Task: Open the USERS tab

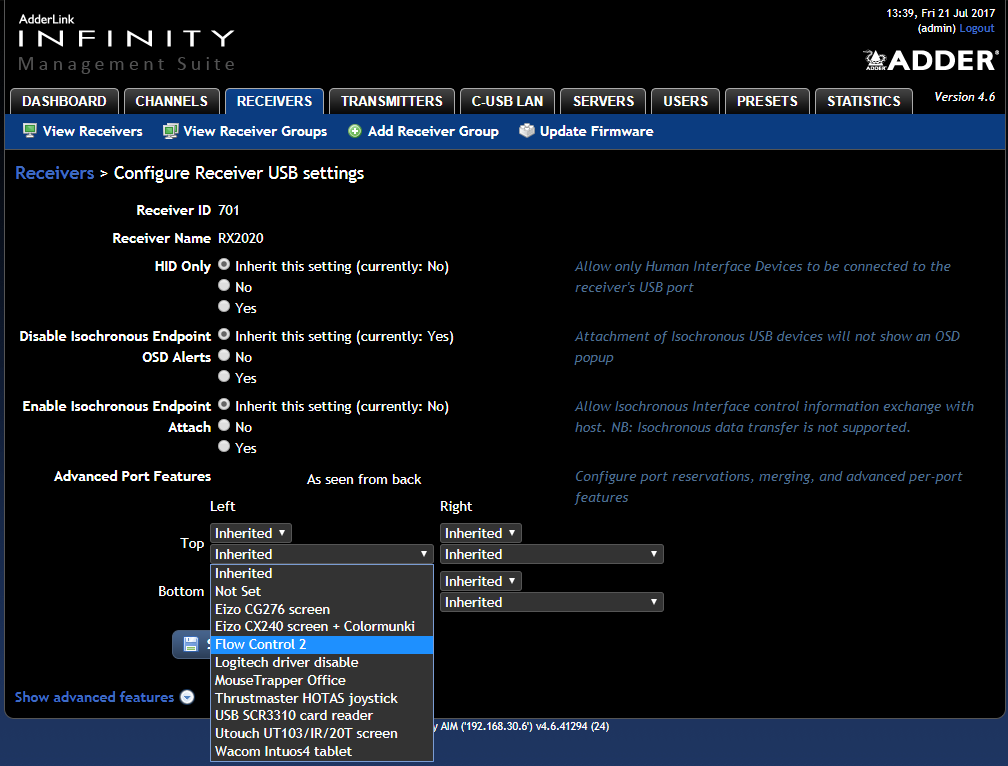Action: click(685, 102)
